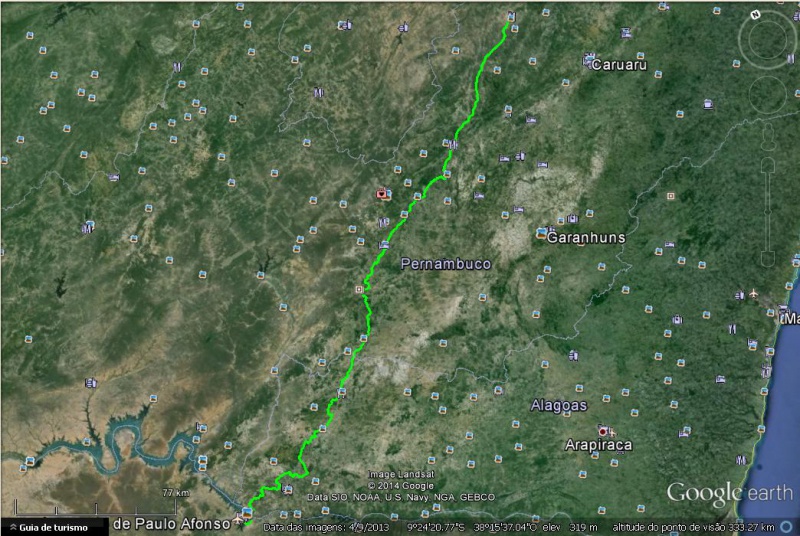Click the Paulo Afonso place label
The image size is (800, 536).
click(x=172, y=524)
